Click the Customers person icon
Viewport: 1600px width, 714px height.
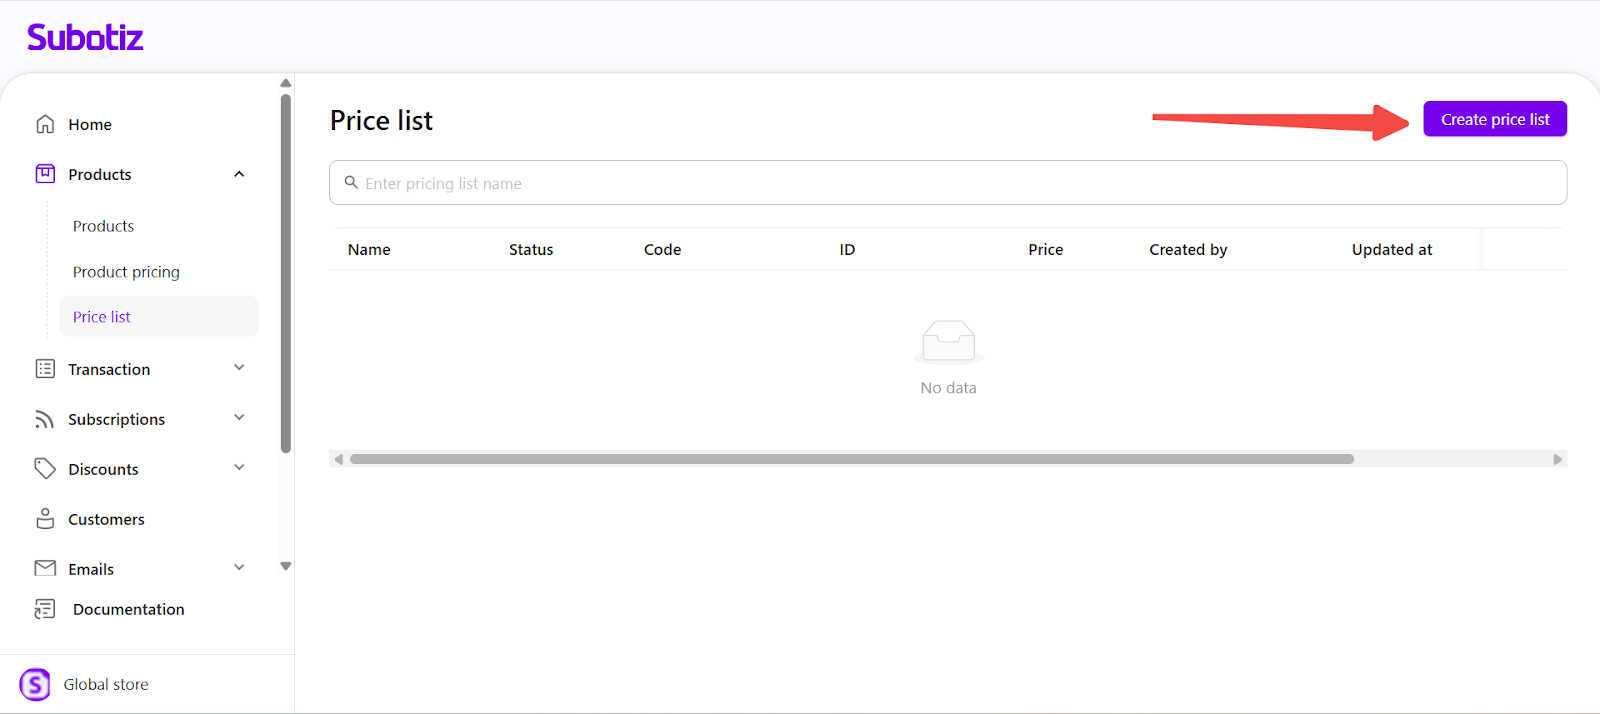45,519
